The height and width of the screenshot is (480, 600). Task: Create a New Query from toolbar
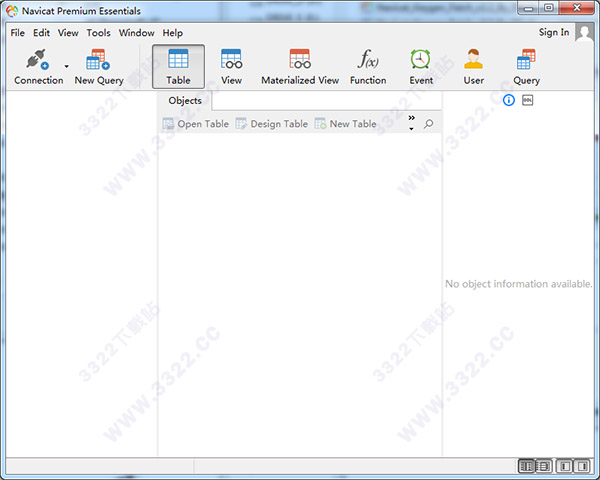click(99, 67)
